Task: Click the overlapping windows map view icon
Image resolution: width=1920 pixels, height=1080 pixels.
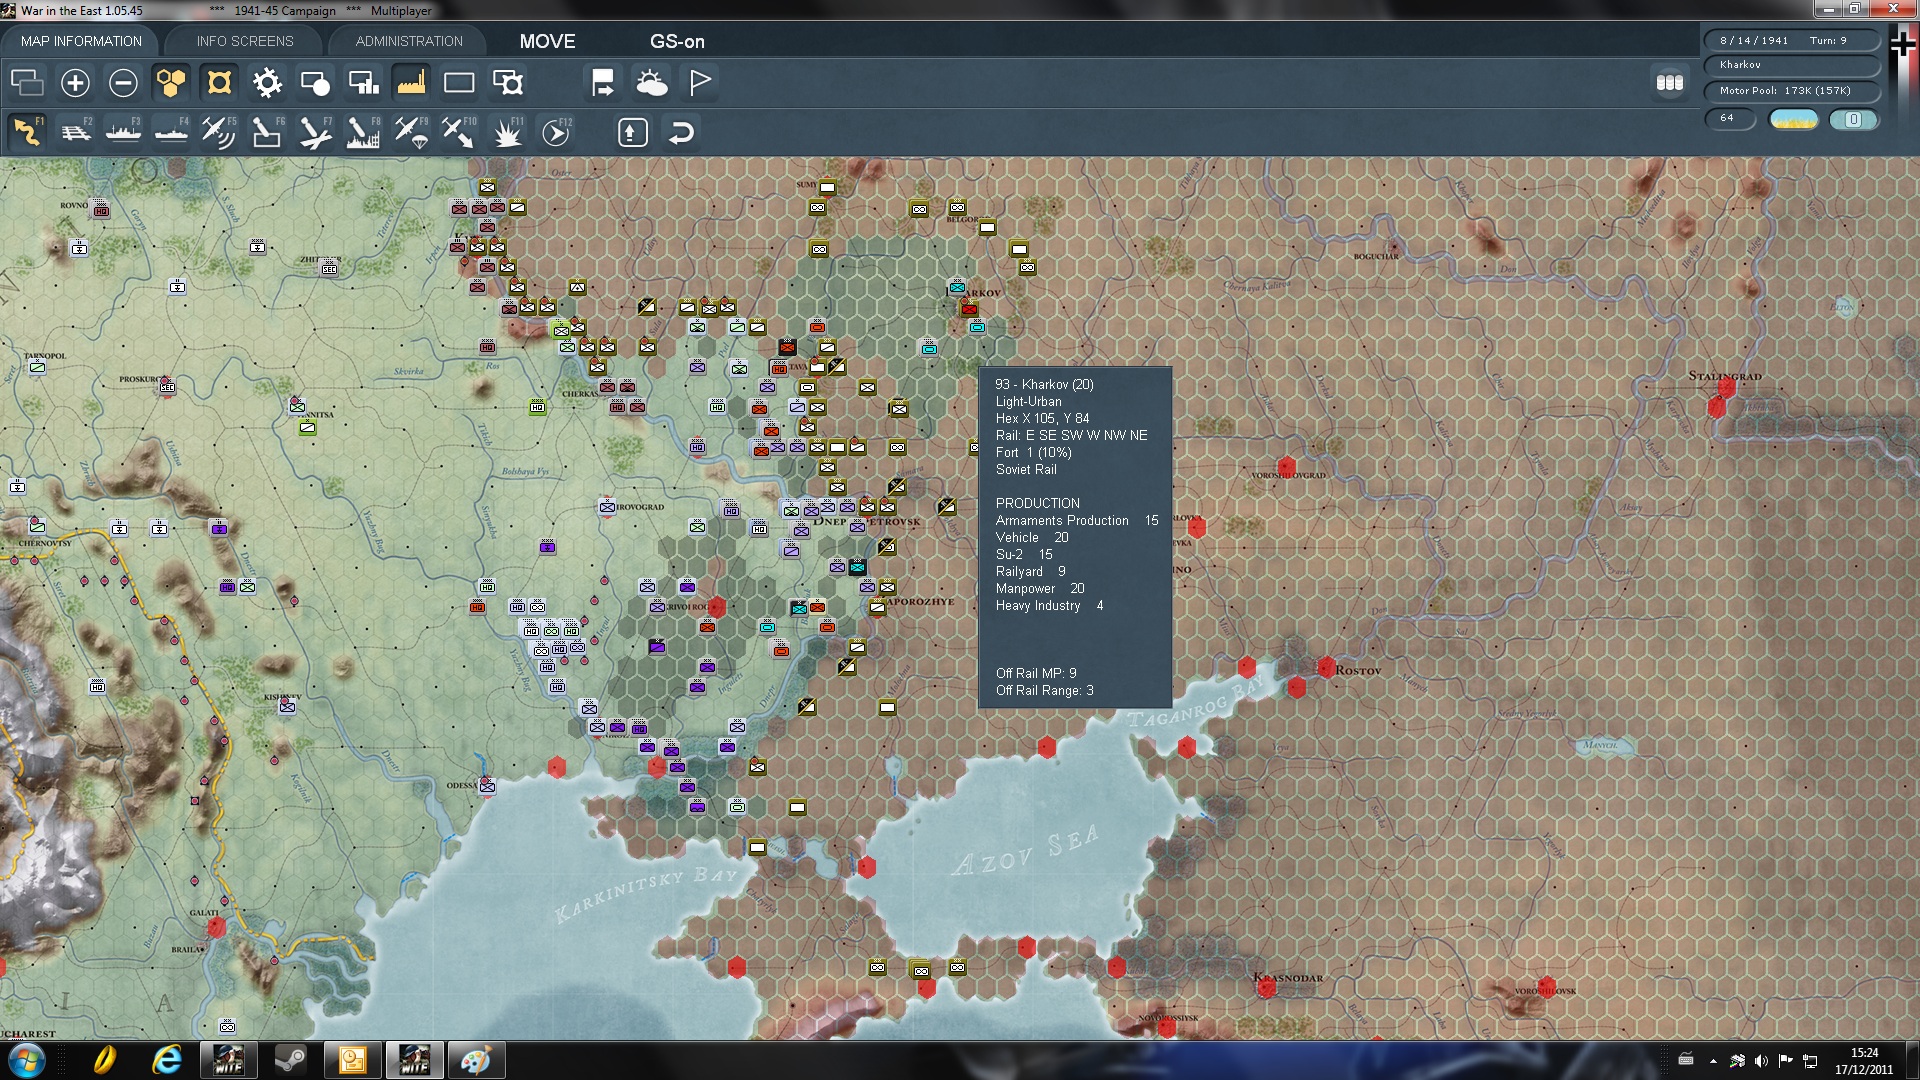Action: pos(27,82)
